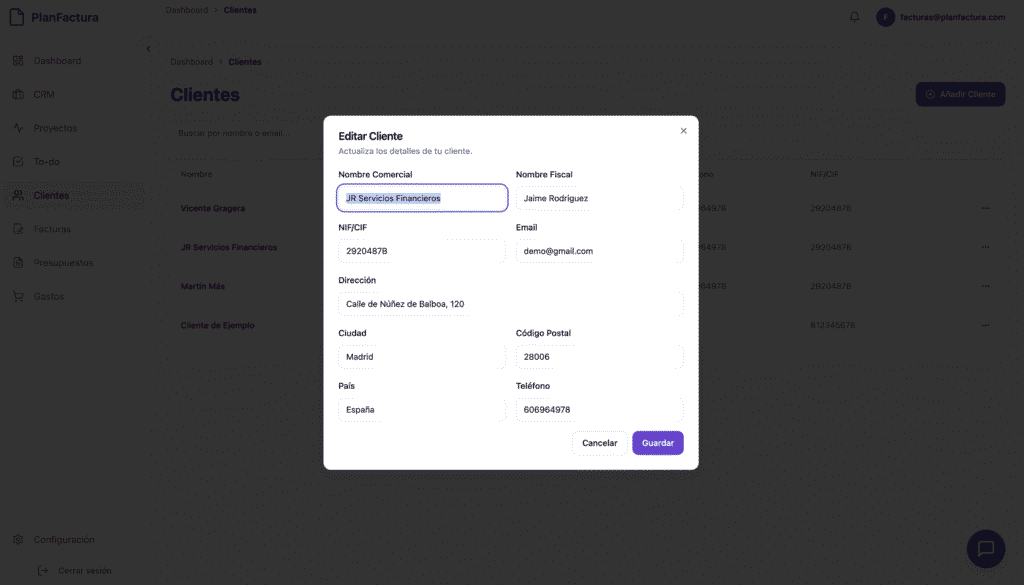Open the chat support bubble icon

(985, 548)
